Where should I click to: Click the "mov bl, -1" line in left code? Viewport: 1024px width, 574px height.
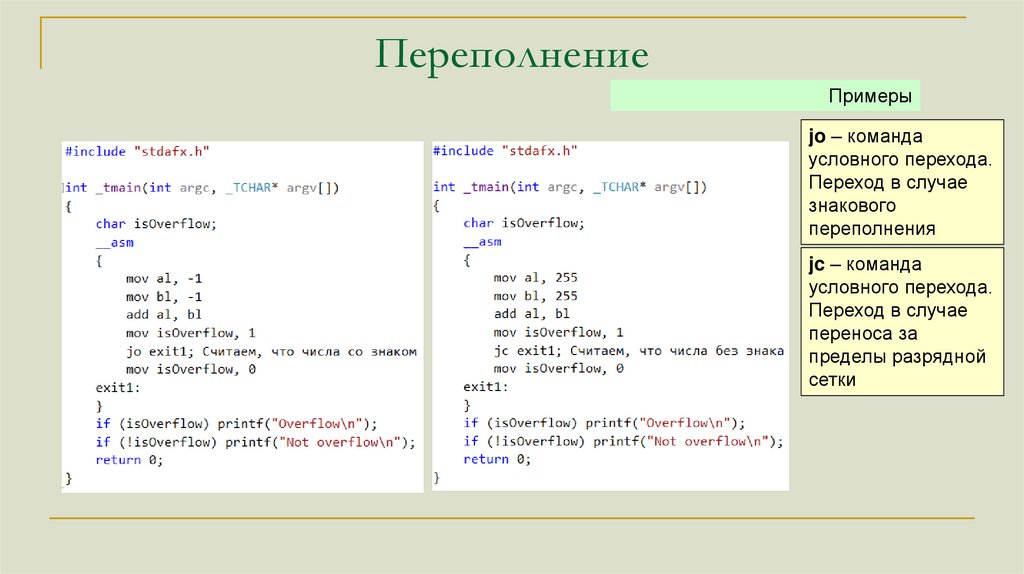pos(164,296)
